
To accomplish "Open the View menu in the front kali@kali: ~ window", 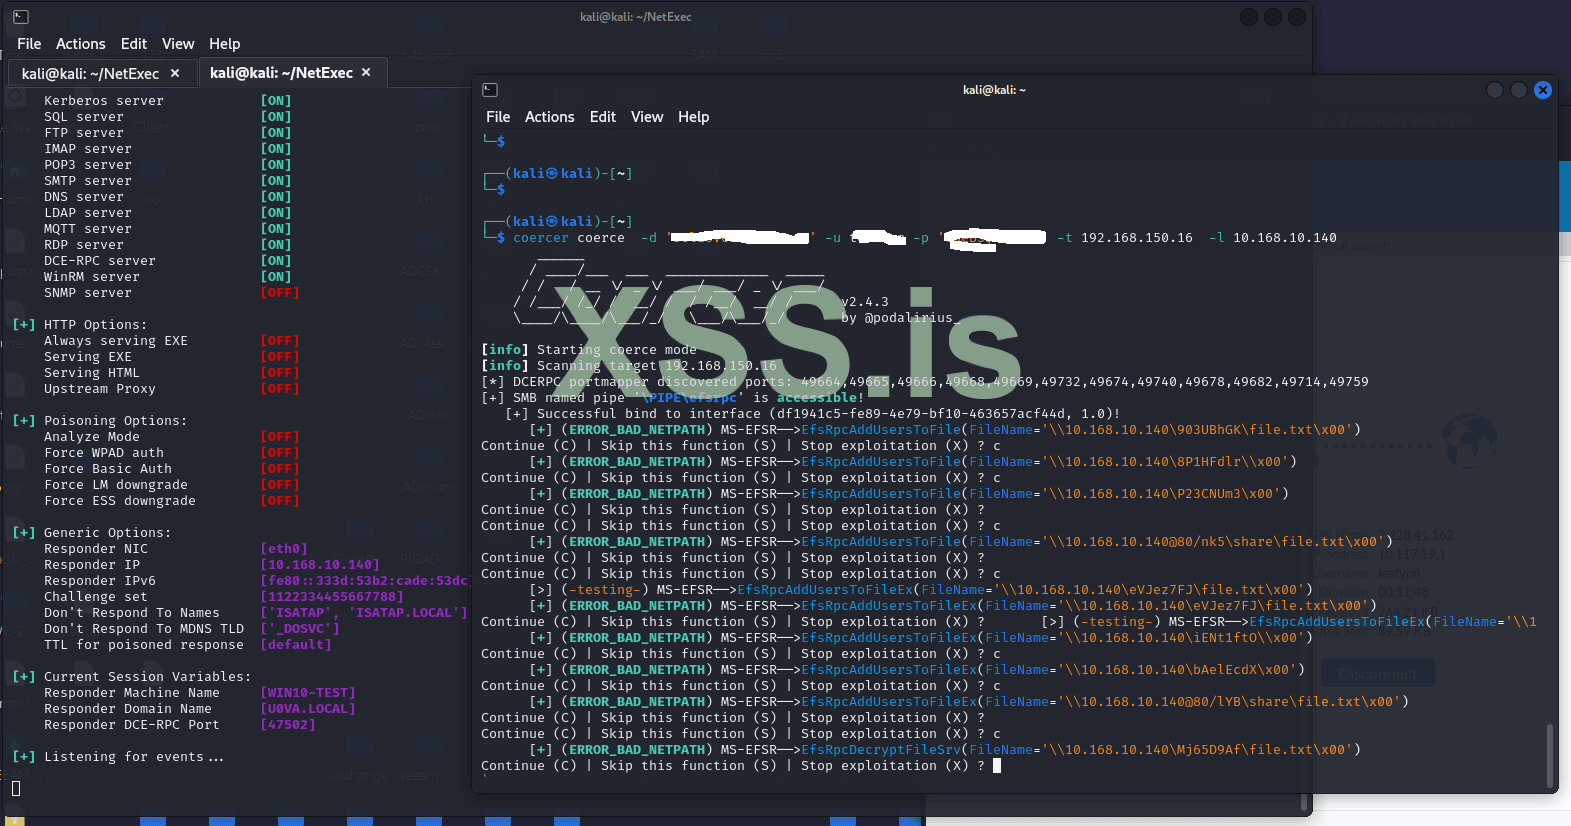I will (x=647, y=117).
